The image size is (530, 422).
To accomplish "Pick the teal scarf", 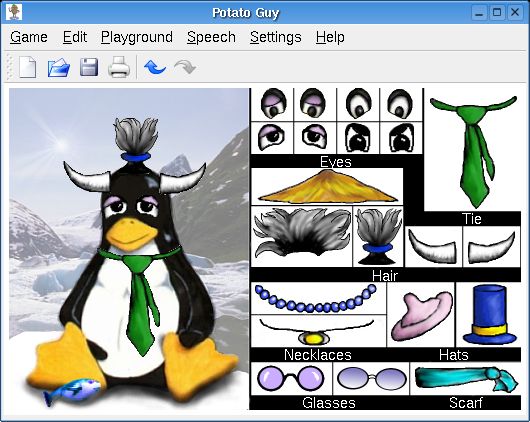I will click(466, 377).
